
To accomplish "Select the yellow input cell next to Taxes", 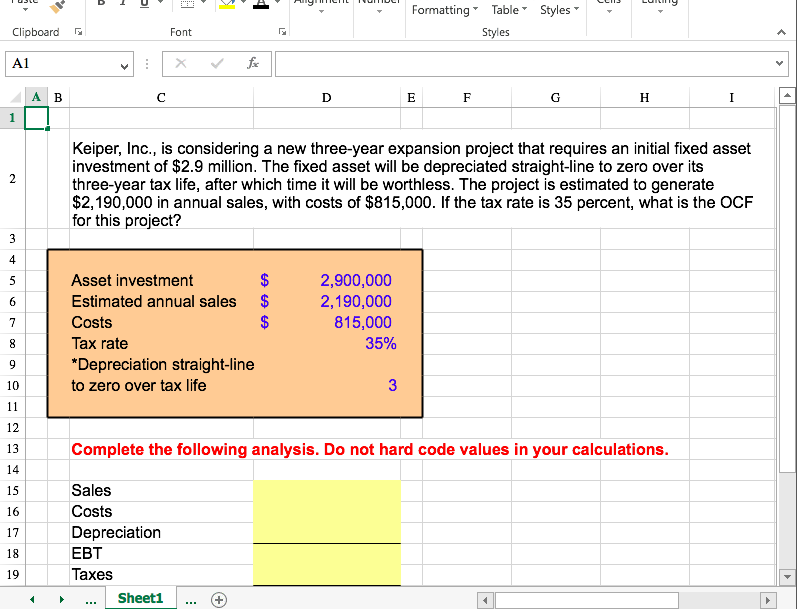I will [x=327, y=575].
